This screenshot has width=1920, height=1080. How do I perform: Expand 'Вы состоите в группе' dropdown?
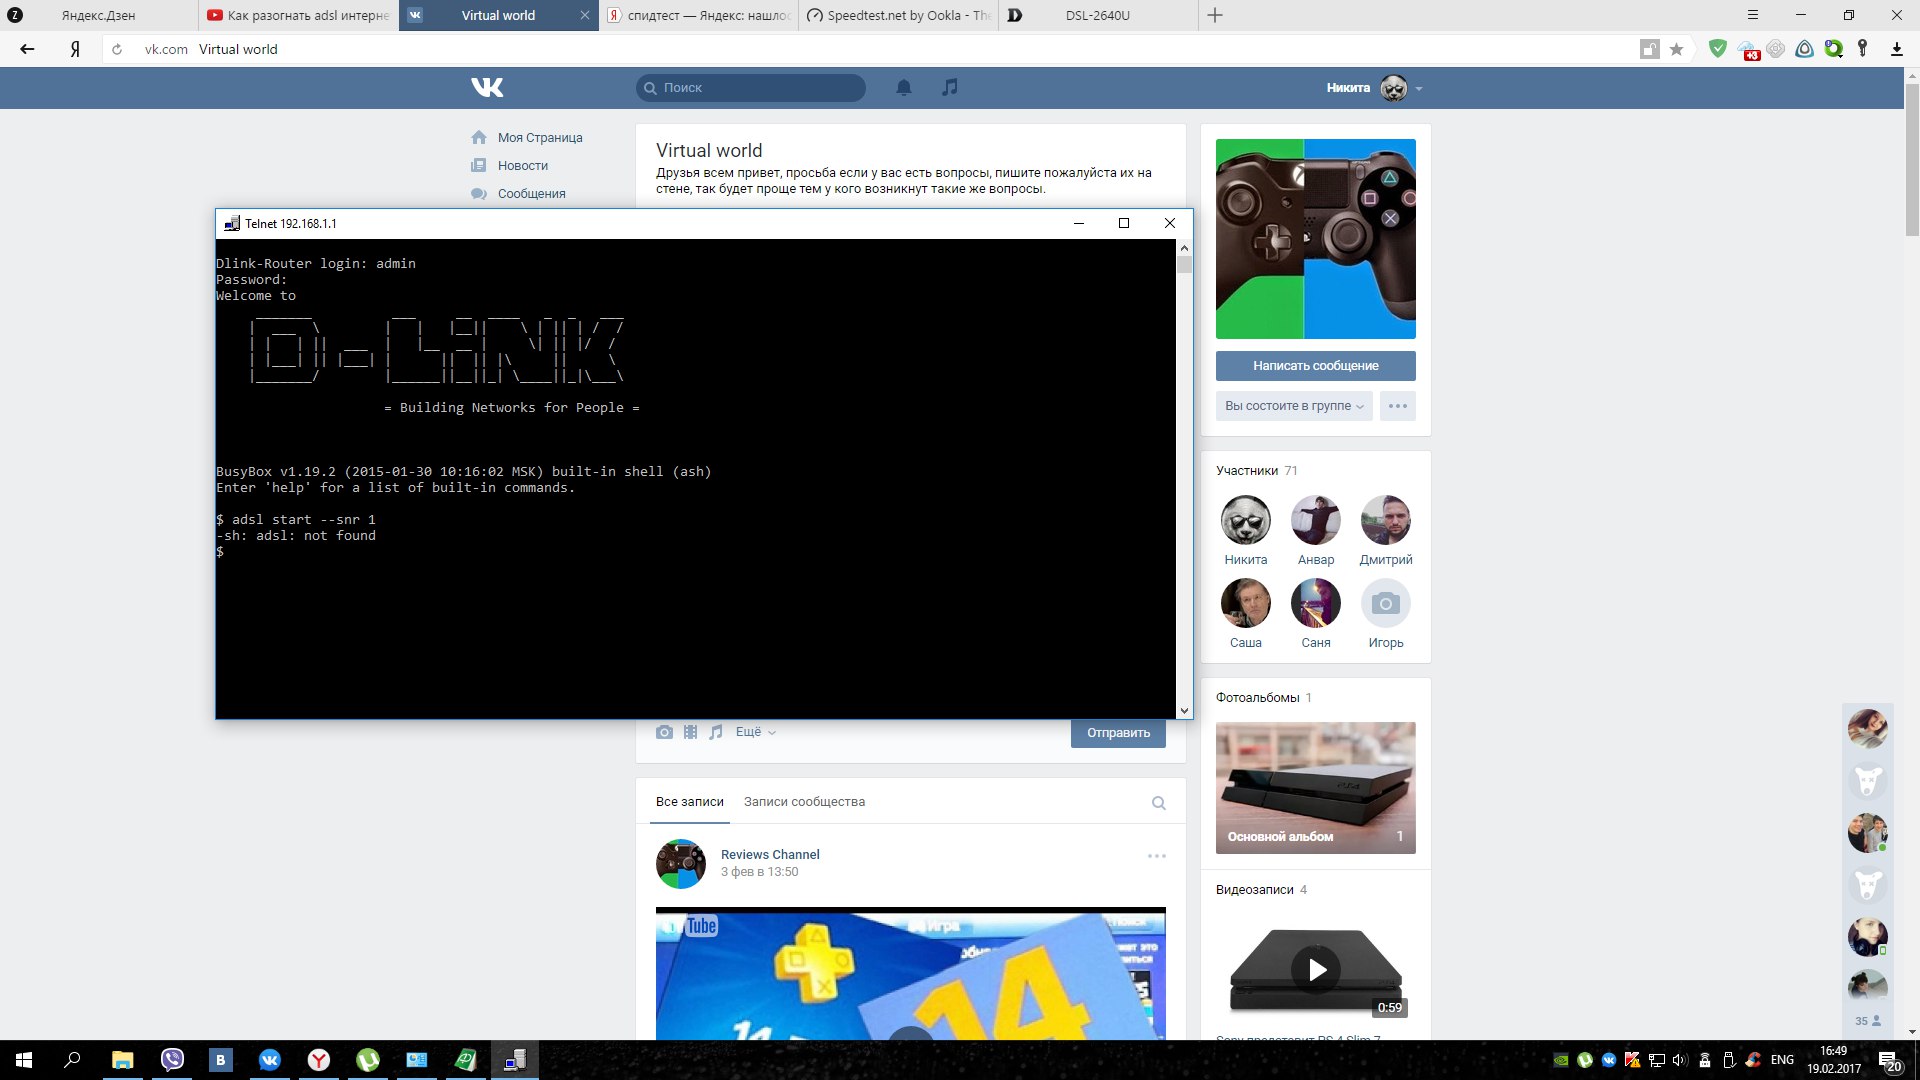(1294, 406)
